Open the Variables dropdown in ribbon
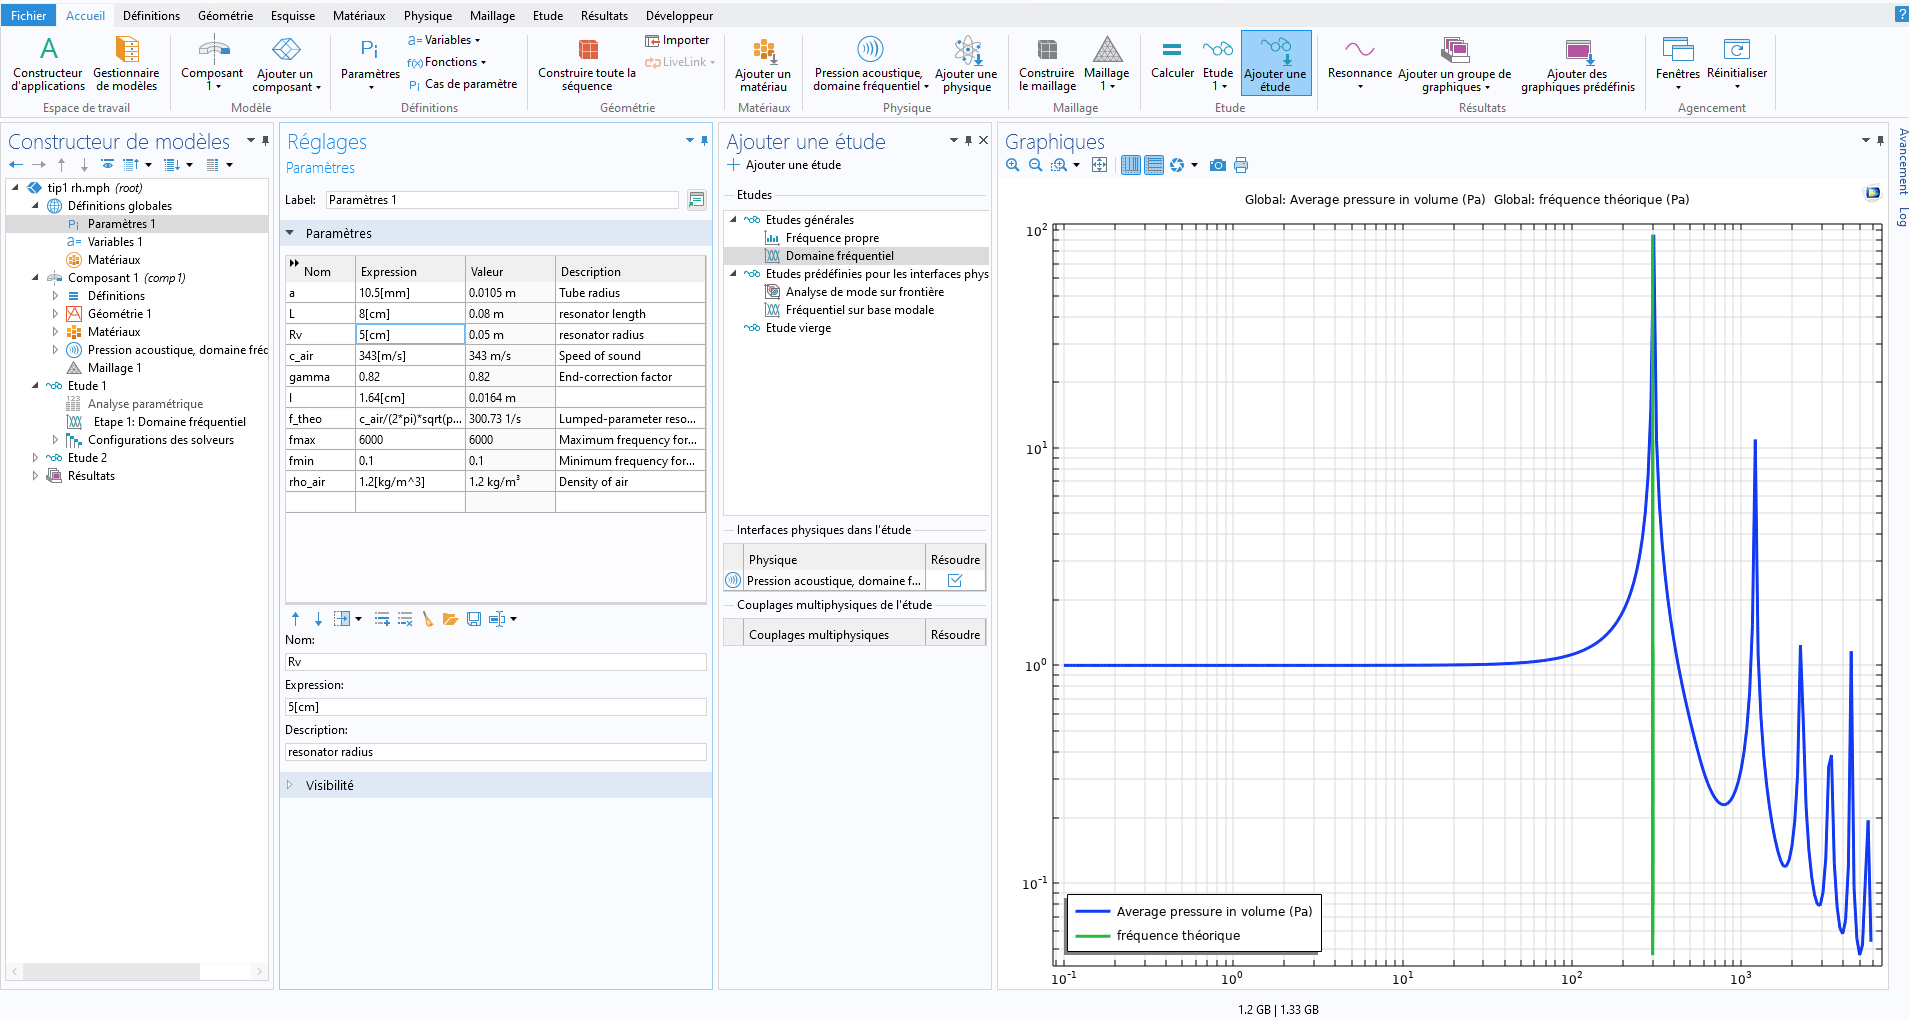The width and height of the screenshot is (1909, 1020). [444, 40]
